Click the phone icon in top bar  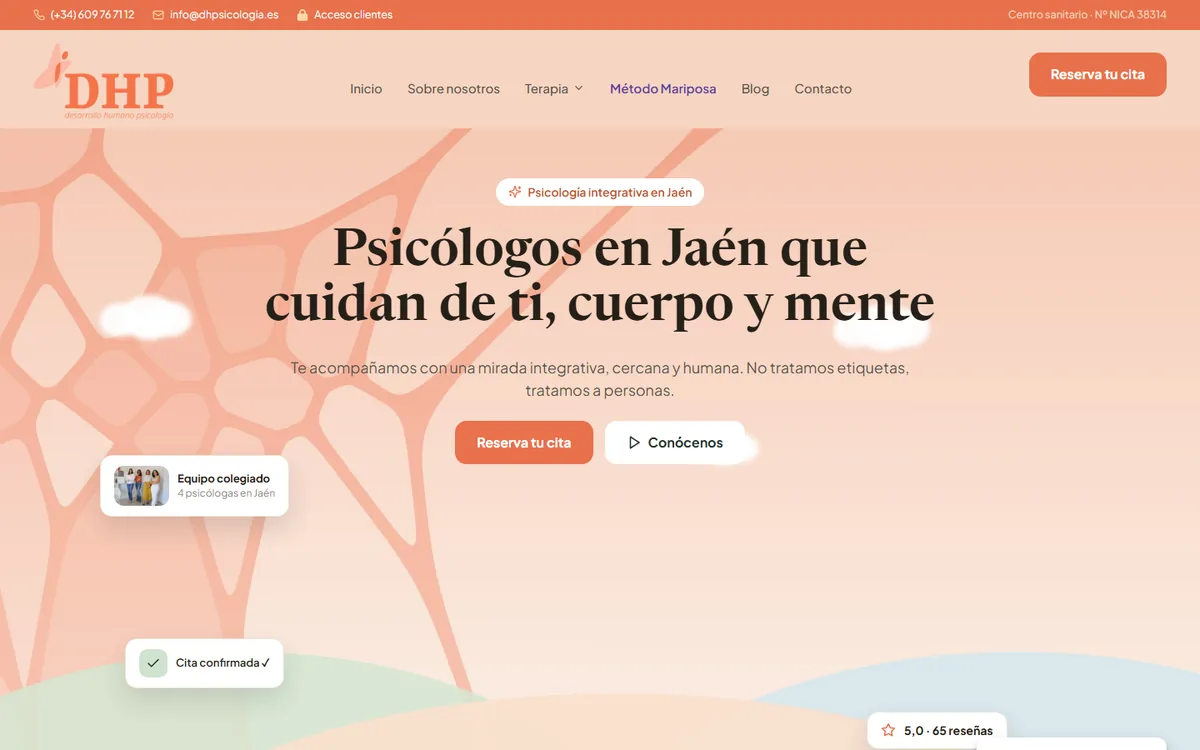(x=39, y=15)
